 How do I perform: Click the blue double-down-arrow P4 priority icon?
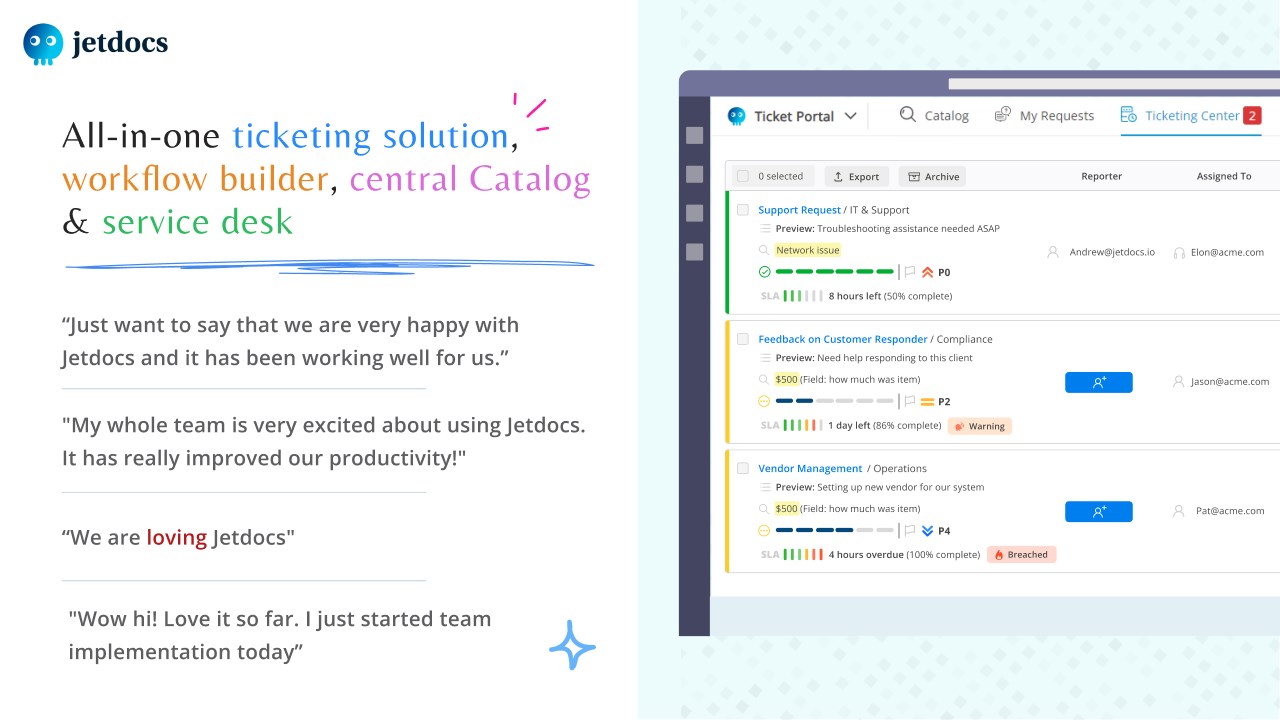[x=927, y=531]
